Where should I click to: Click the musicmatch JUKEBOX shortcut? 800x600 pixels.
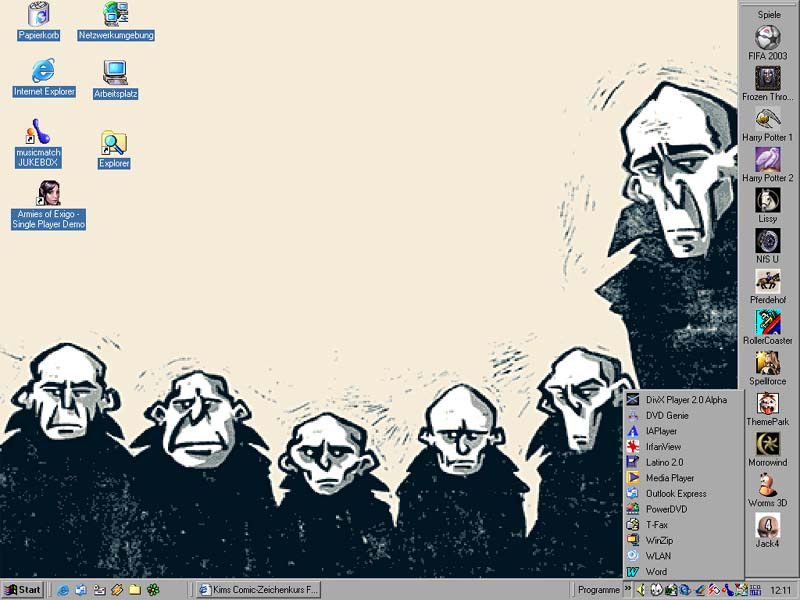pos(38,133)
